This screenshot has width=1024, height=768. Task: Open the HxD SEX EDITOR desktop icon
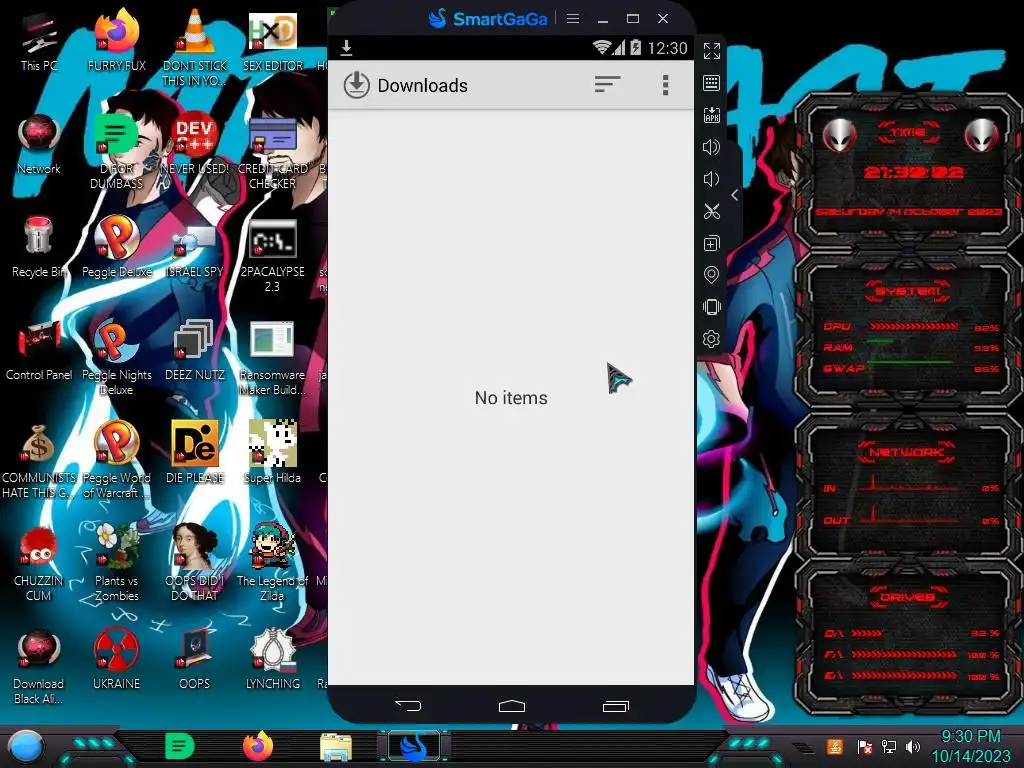click(x=272, y=30)
